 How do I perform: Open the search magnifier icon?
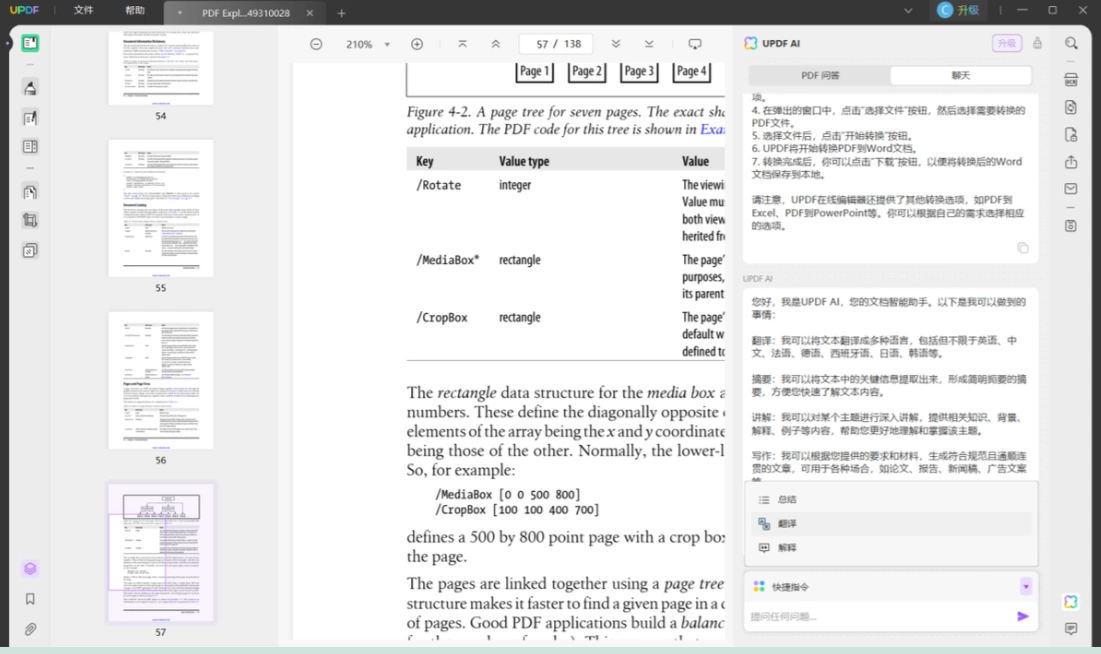click(1071, 44)
